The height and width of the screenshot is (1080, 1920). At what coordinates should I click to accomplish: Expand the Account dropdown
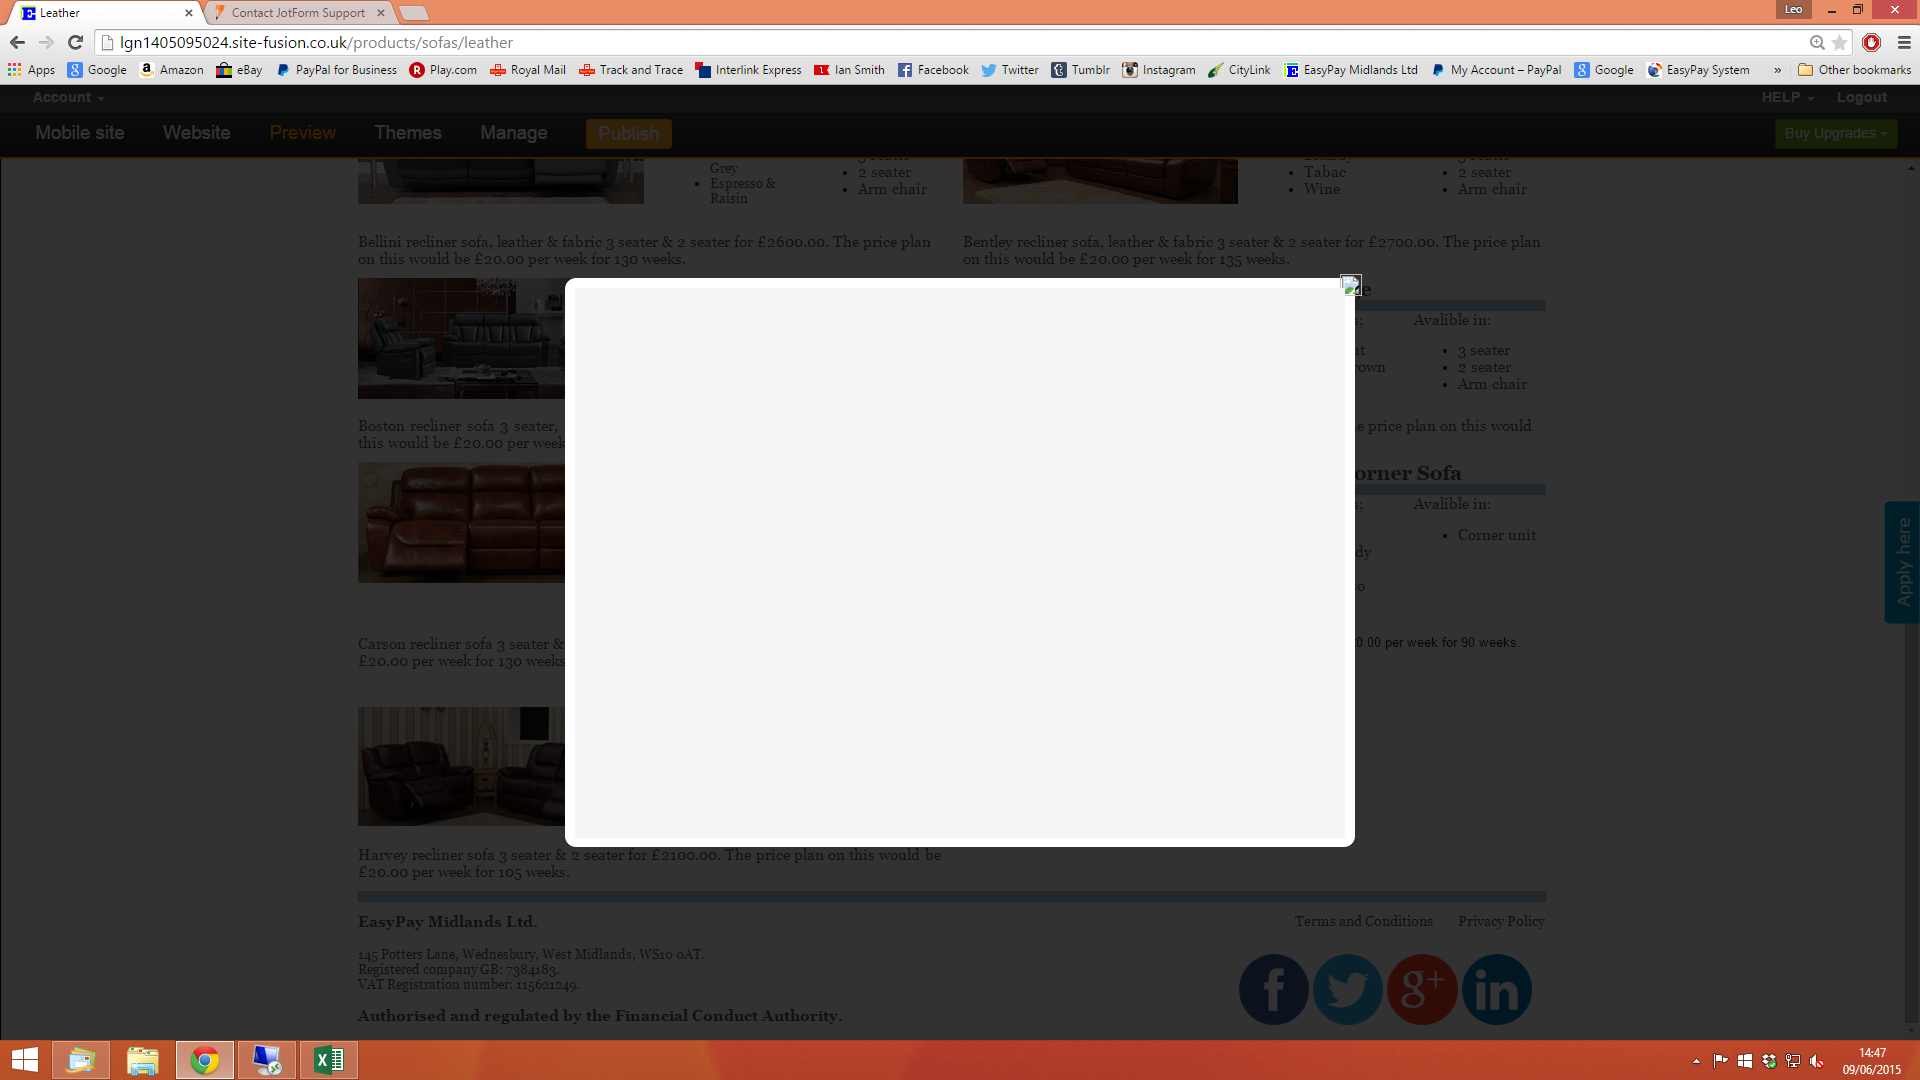[x=67, y=97]
